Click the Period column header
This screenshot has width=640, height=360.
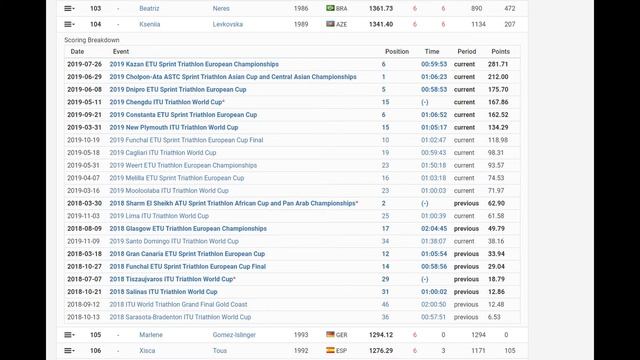pos(467,52)
